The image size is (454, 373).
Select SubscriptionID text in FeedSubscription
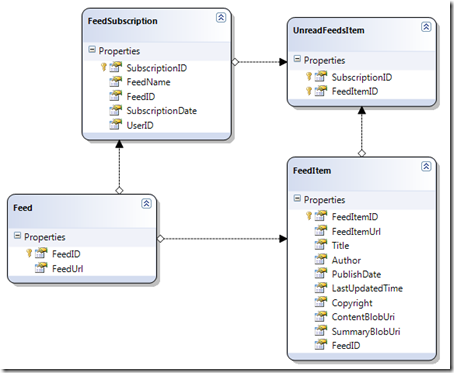pyautogui.click(x=157, y=68)
